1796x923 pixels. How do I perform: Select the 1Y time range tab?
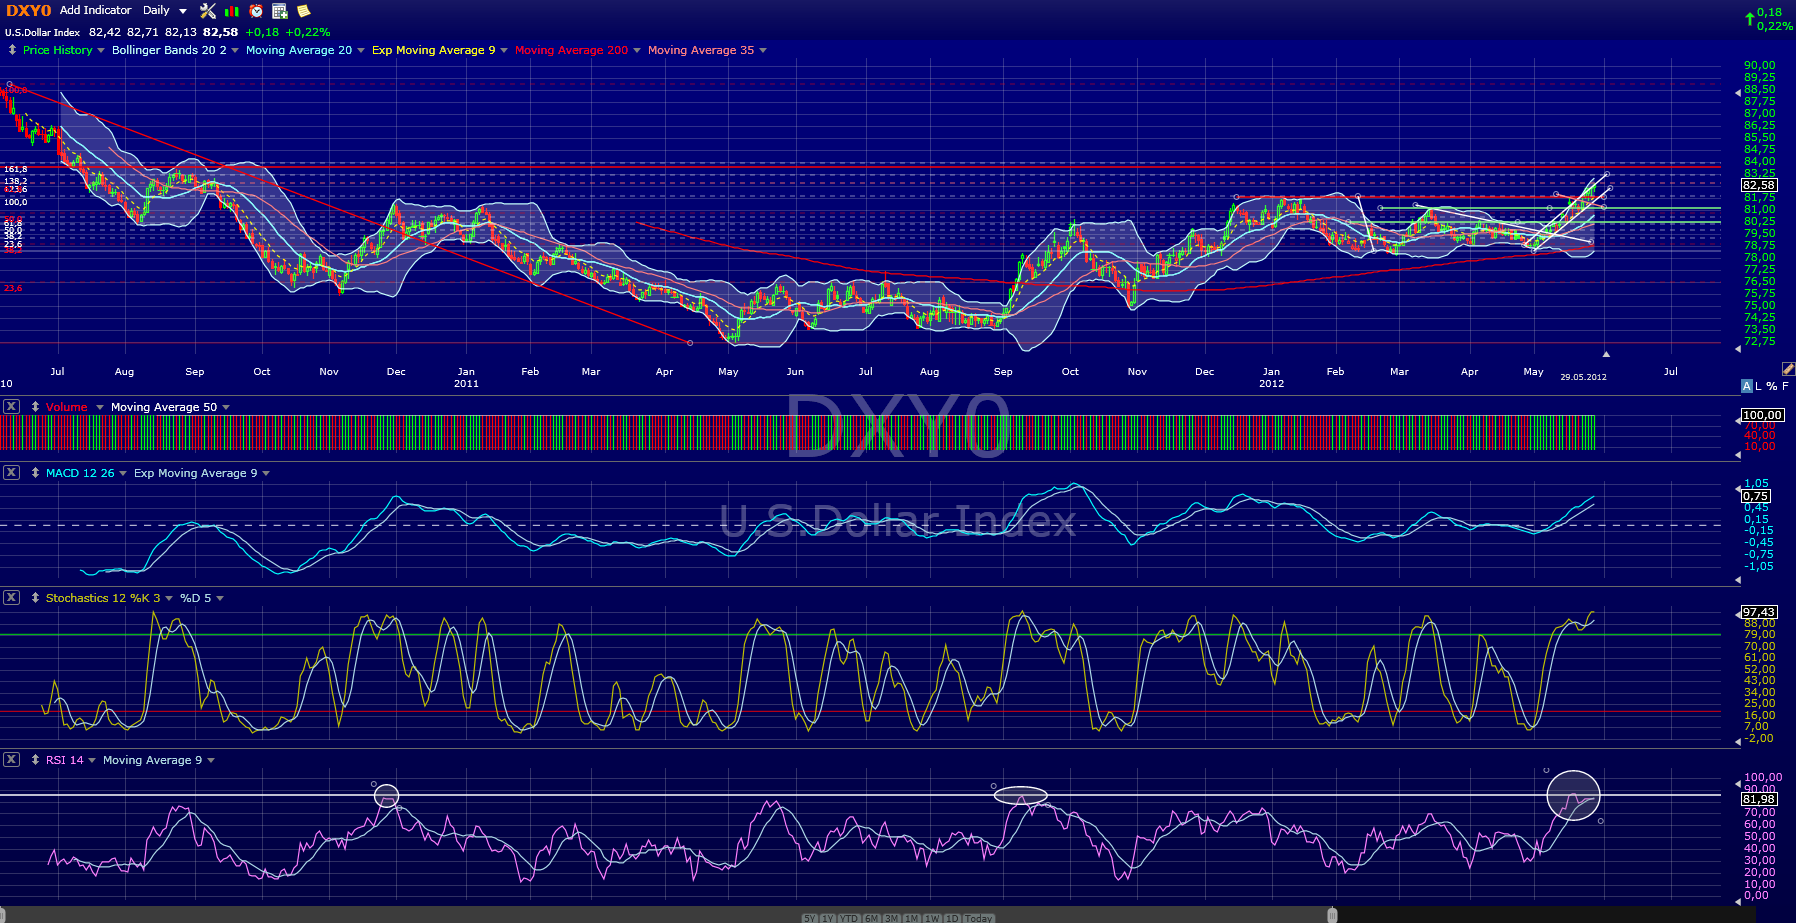828,918
